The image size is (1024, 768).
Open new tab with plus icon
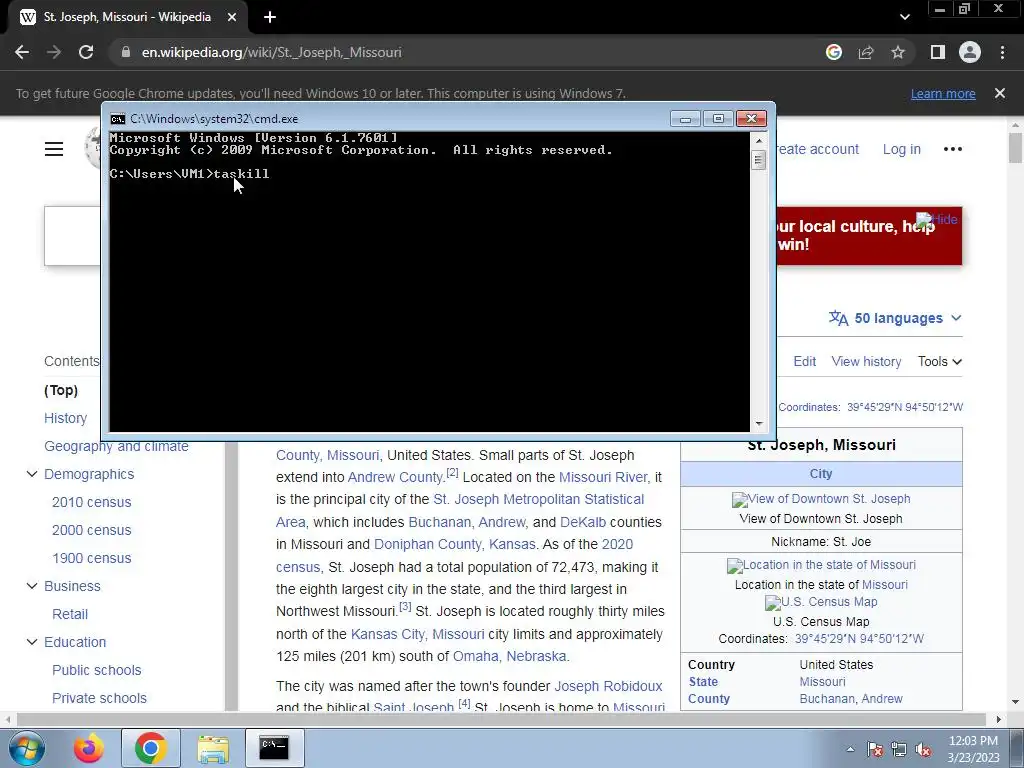pyautogui.click(x=270, y=18)
